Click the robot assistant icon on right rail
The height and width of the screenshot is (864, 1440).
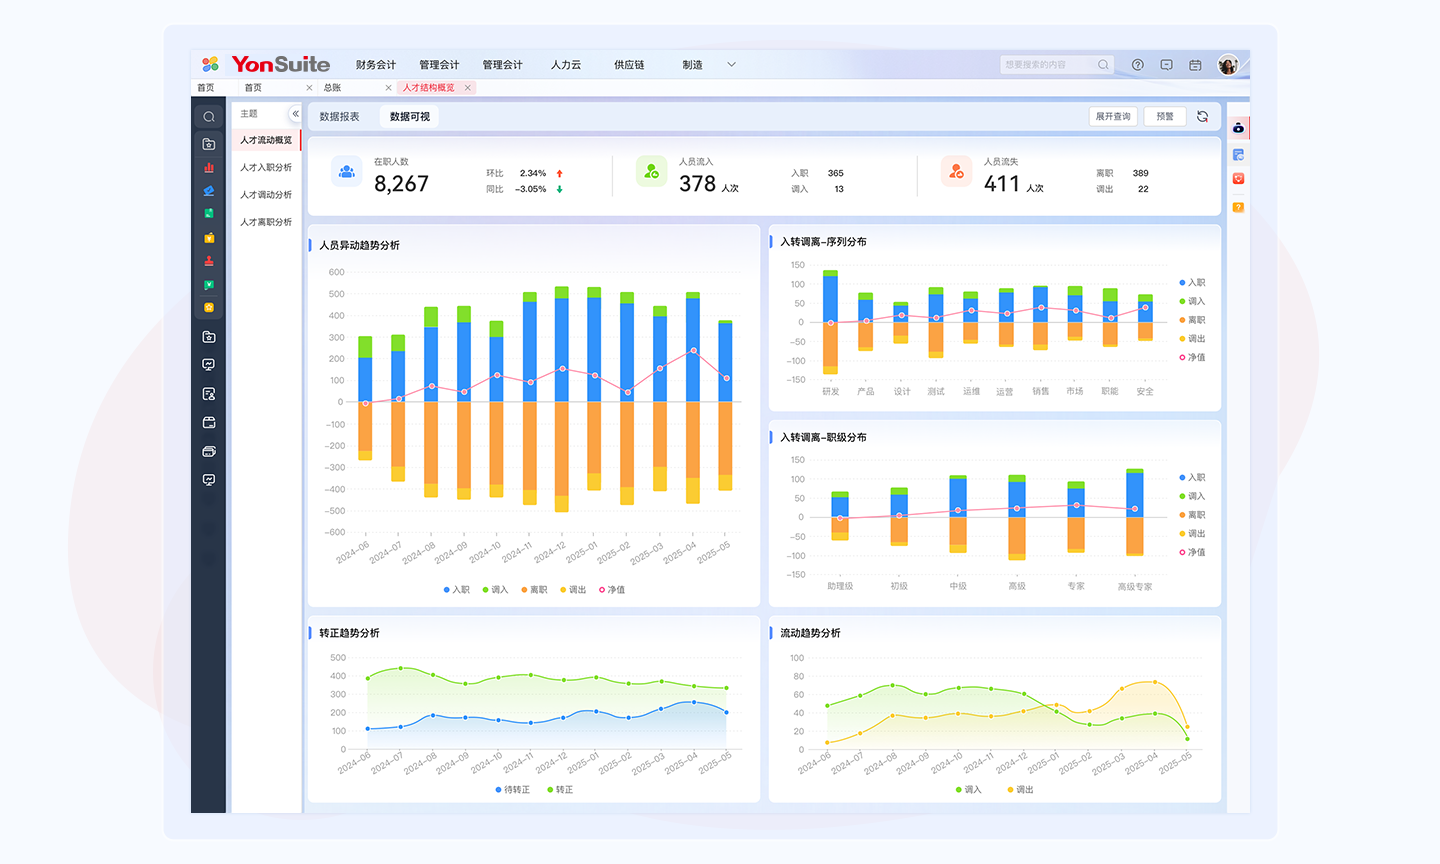(x=1238, y=128)
